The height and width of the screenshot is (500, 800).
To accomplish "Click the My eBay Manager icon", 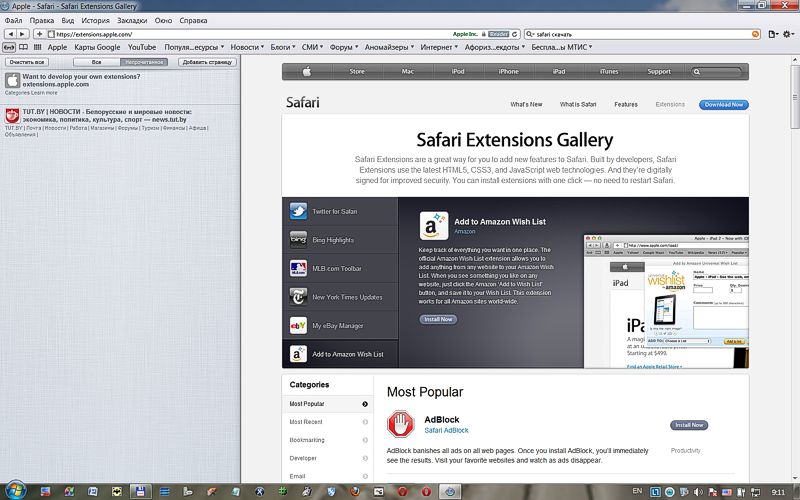I will (298, 325).
